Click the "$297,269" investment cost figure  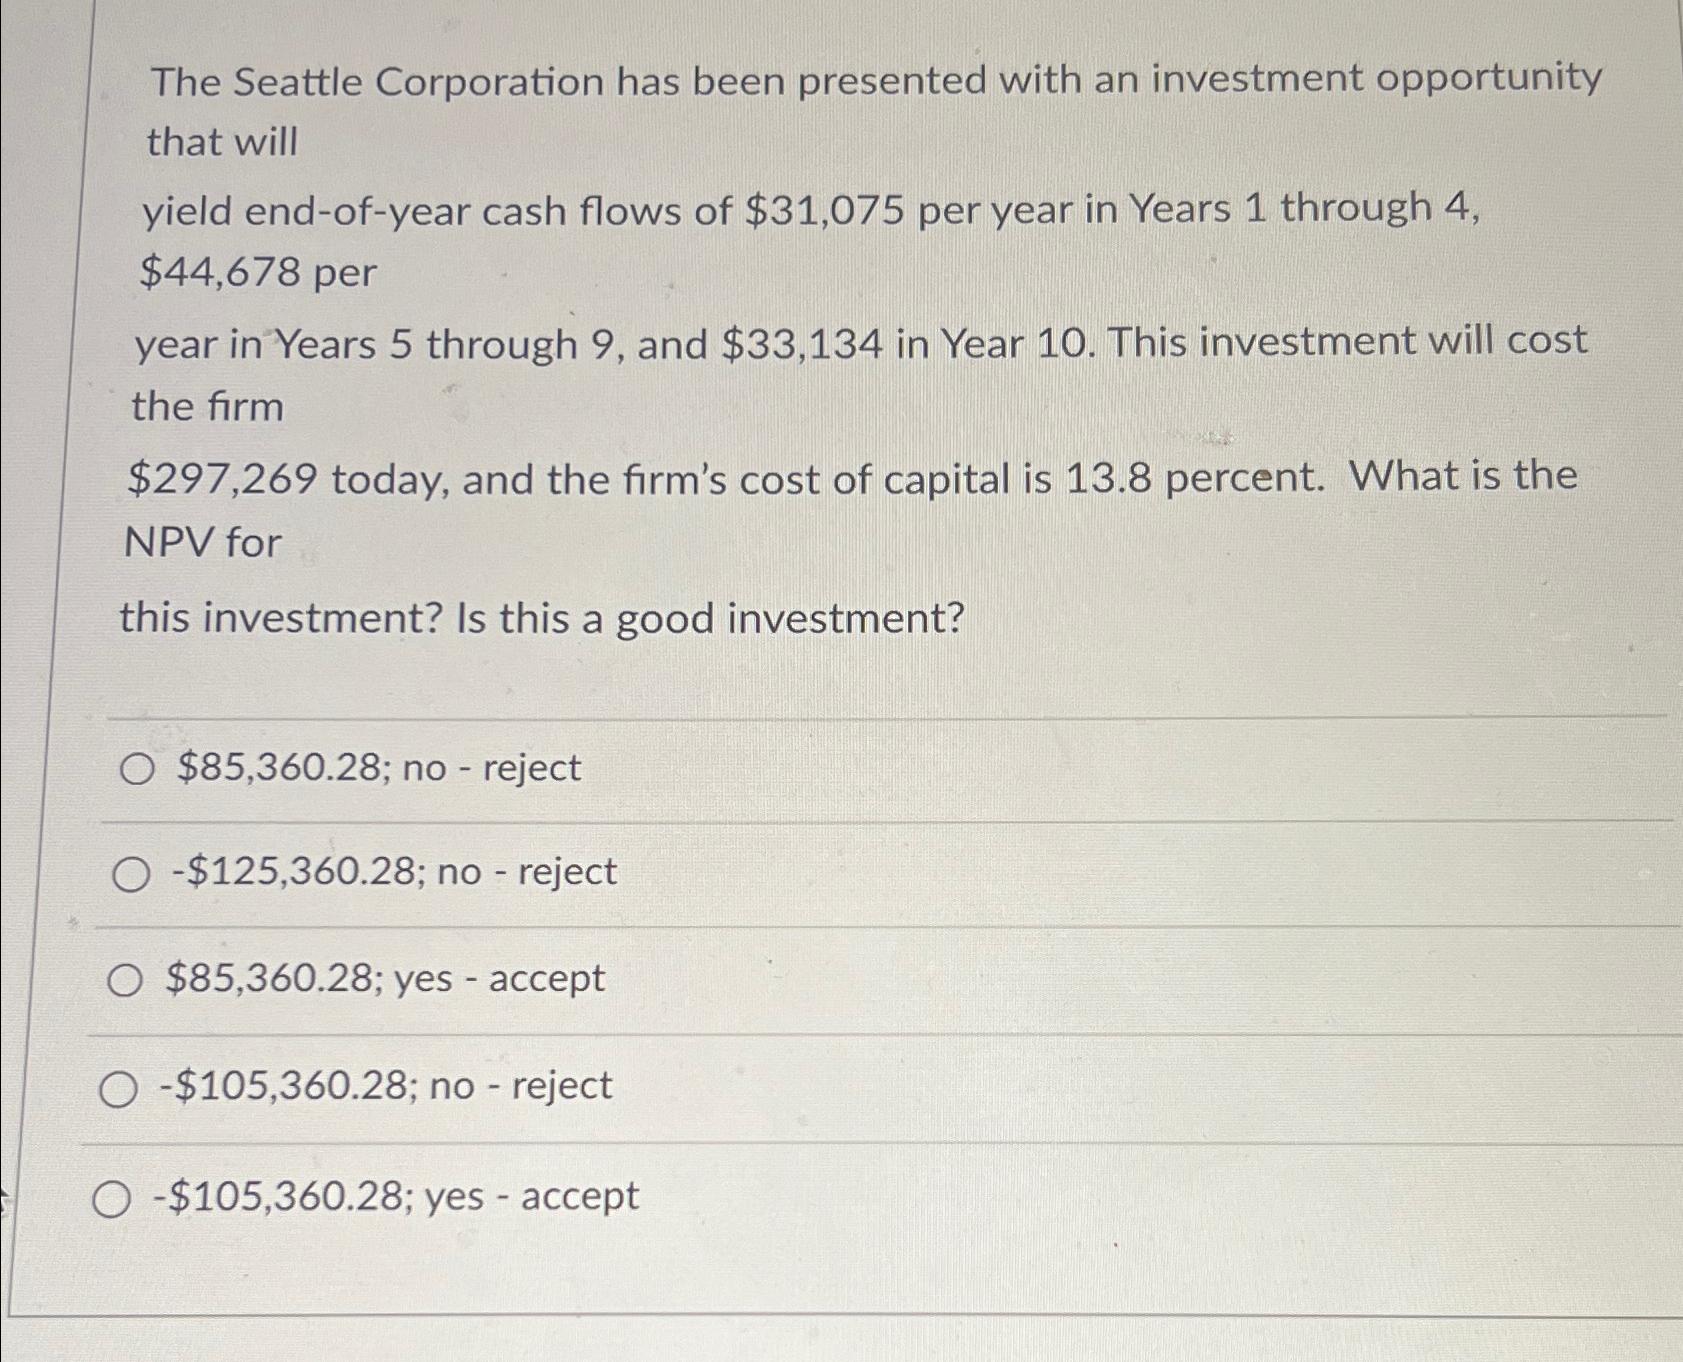coord(223,480)
